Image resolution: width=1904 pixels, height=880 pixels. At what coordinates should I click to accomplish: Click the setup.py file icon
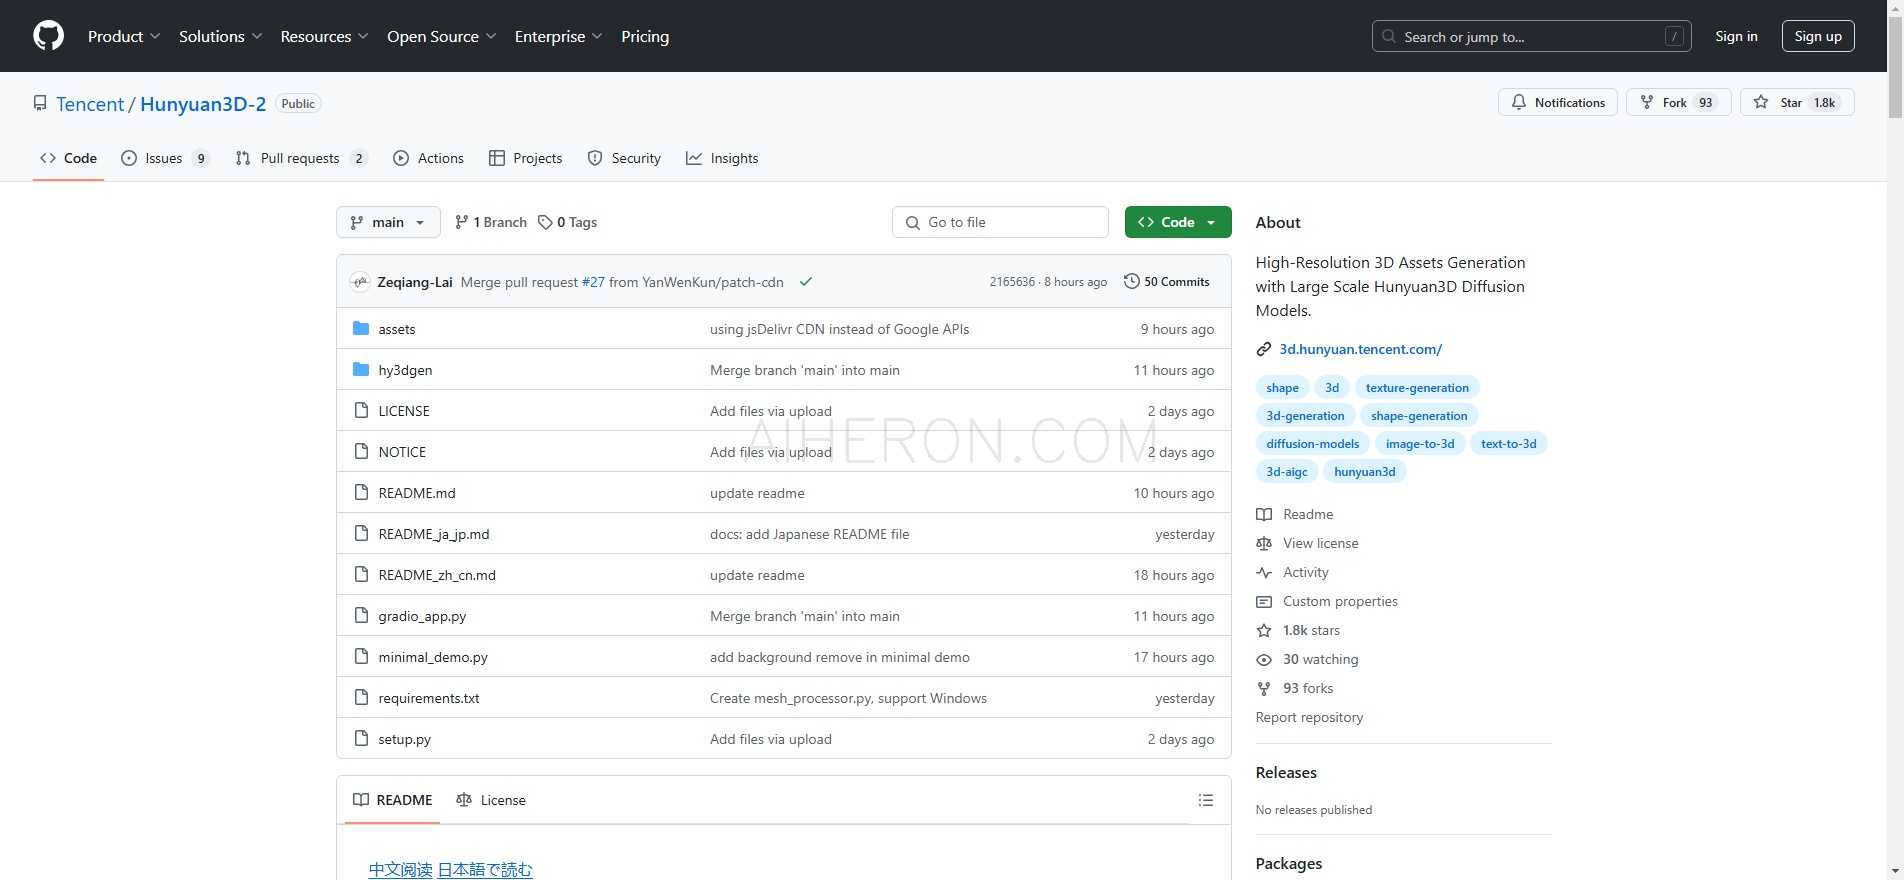[361, 738]
